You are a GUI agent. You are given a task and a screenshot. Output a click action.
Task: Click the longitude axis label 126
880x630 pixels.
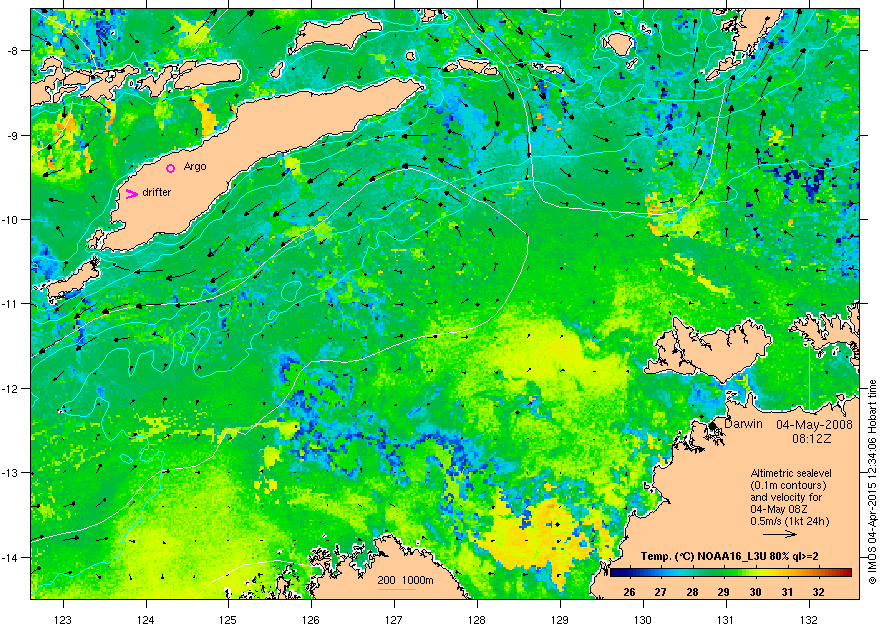click(311, 620)
